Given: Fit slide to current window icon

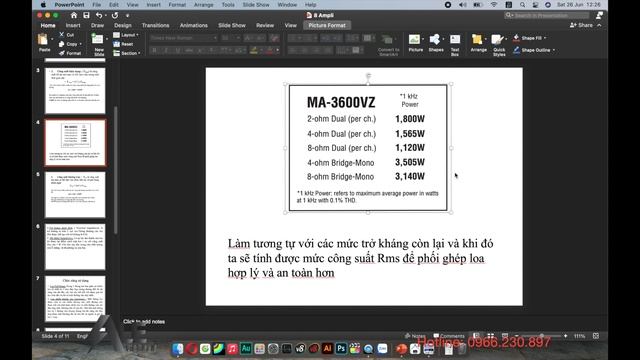Looking at the screenshot, I should 596,336.
